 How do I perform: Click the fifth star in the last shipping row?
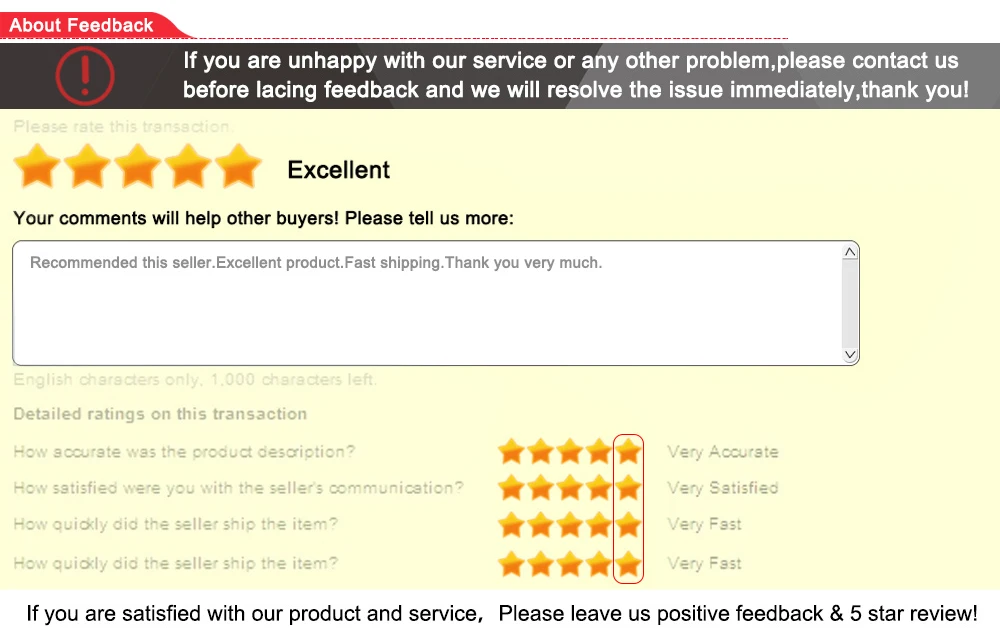pyautogui.click(x=628, y=564)
